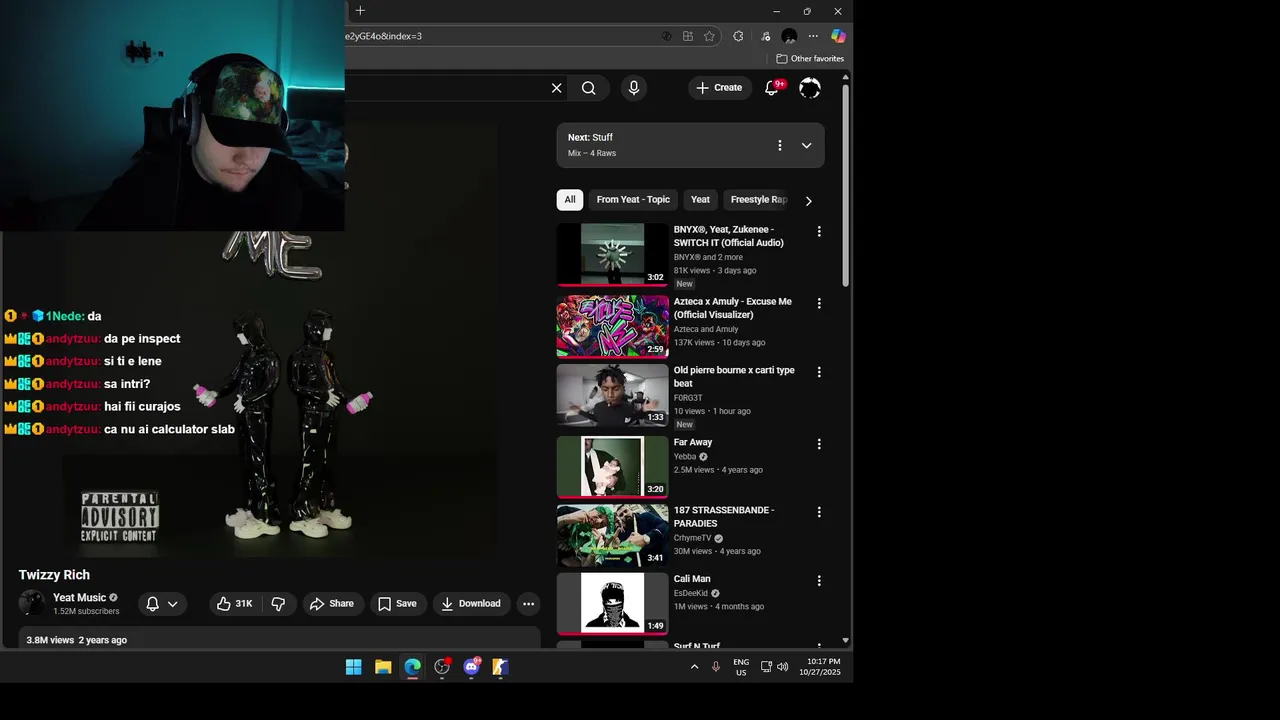Image resolution: width=1280 pixels, height=720 pixels.
Task: Clear the YouTube search box with the X
Action: pos(557,88)
